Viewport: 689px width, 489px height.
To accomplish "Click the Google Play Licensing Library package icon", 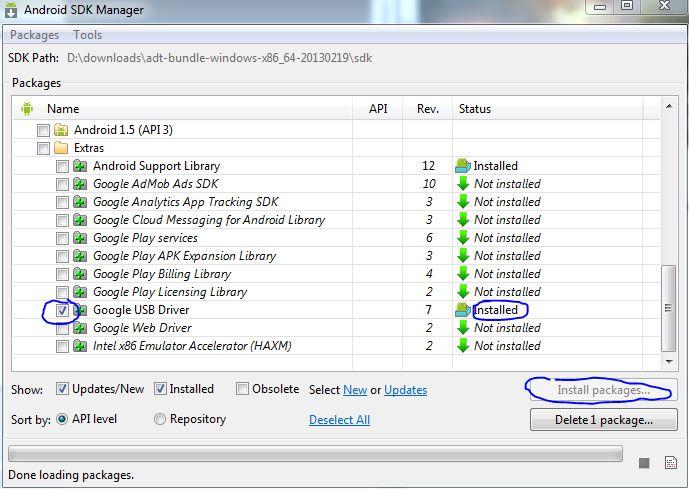I will click(x=80, y=292).
